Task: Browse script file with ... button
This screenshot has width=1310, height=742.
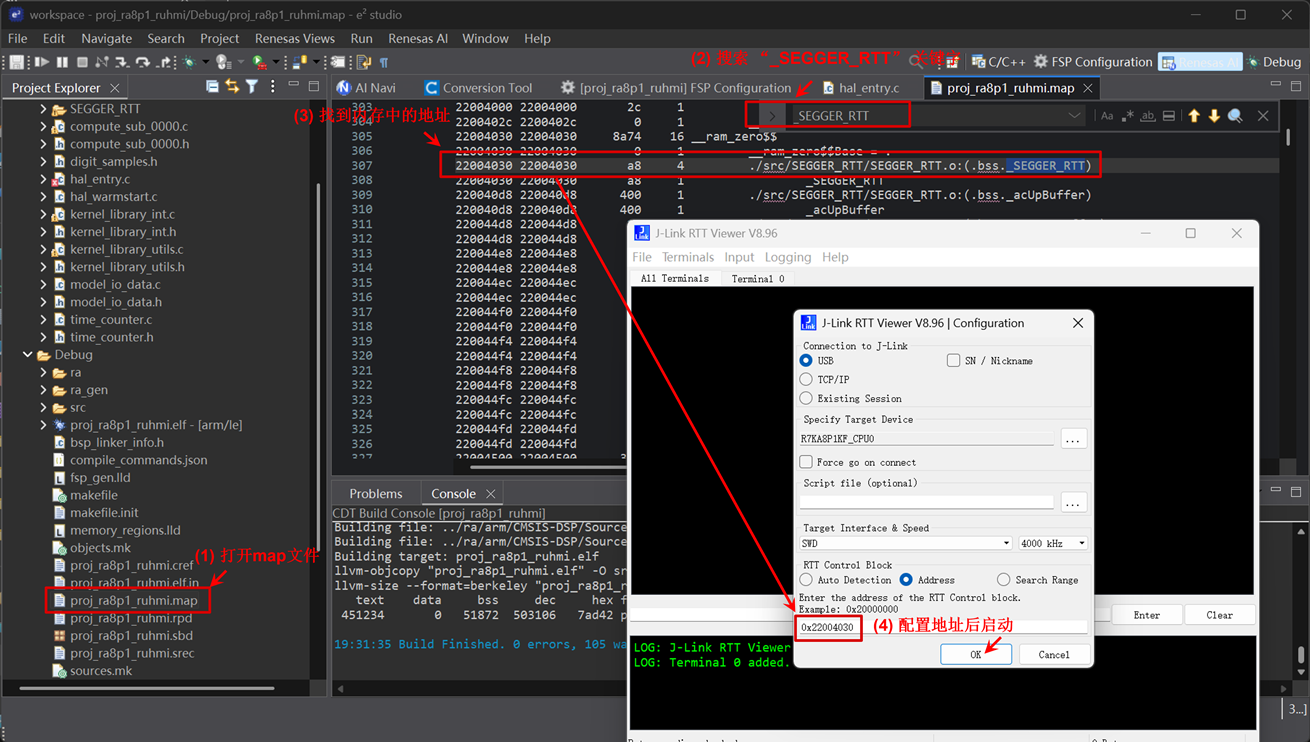Action: pos(1073,502)
